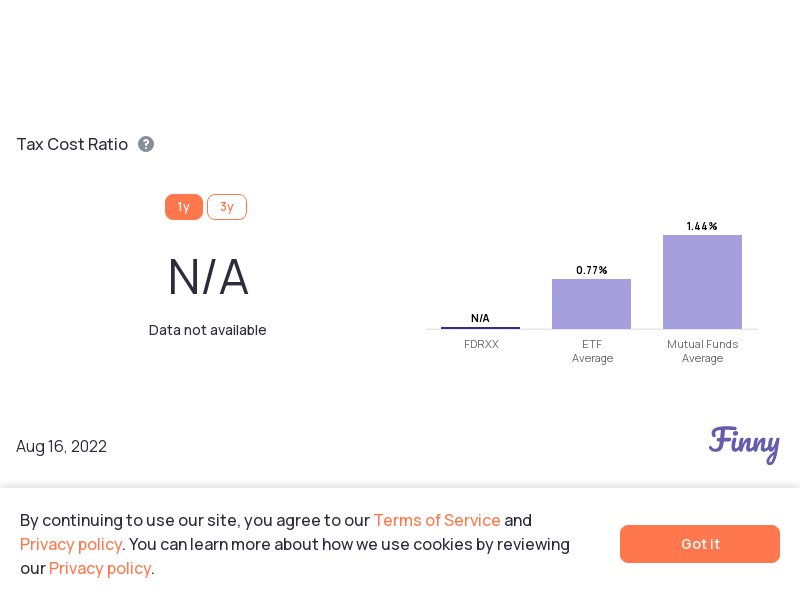This screenshot has height=600, width=800.
Task: Click the Tax Cost Ratio heading
Action: click(x=72, y=144)
